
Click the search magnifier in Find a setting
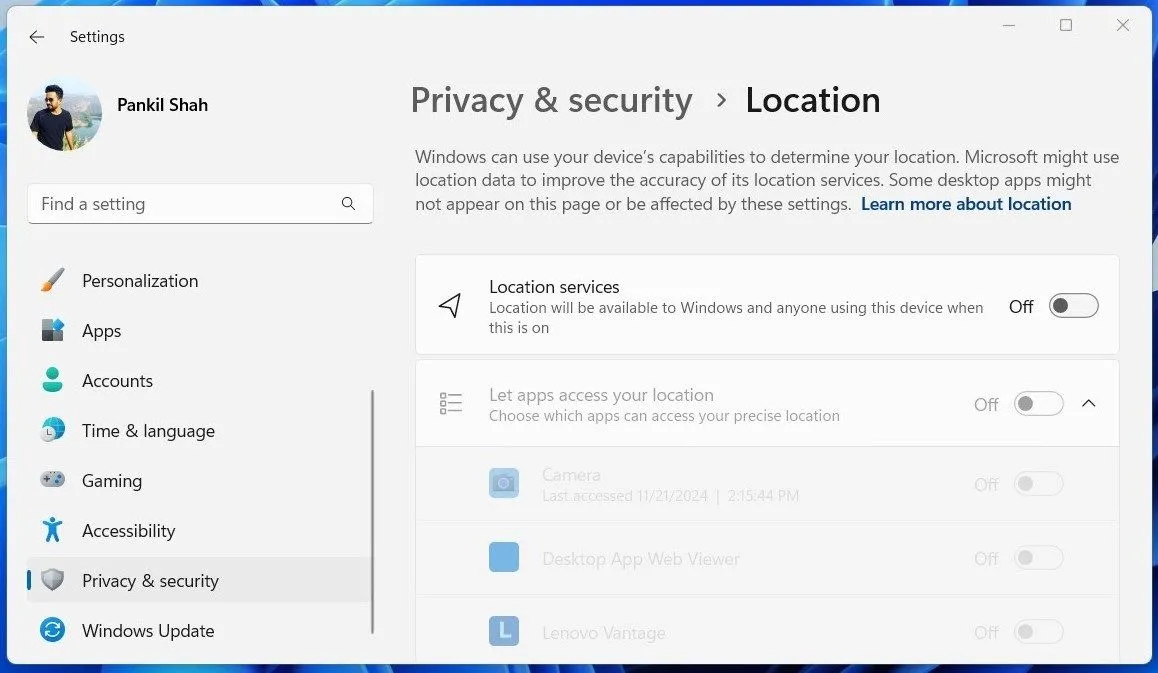[x=348, y=203]
